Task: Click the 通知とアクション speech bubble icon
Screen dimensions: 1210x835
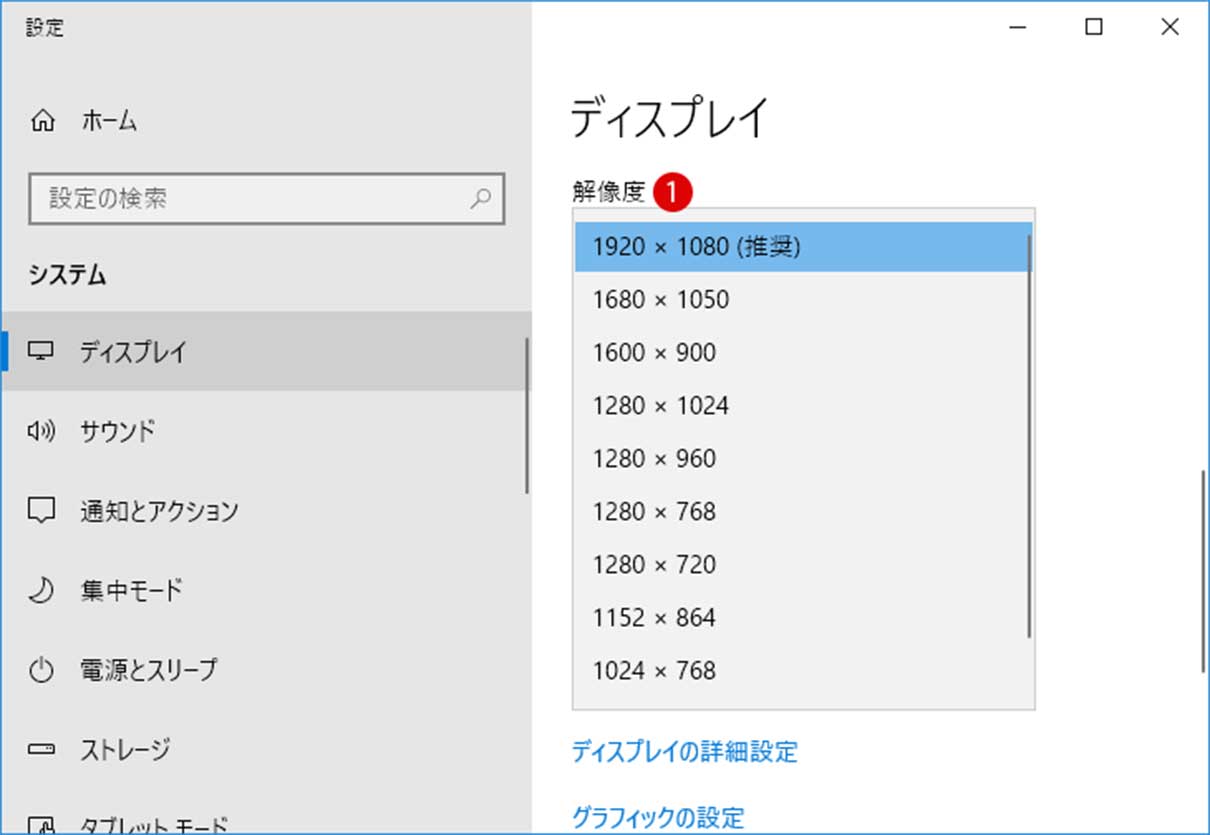Action: 41,511
